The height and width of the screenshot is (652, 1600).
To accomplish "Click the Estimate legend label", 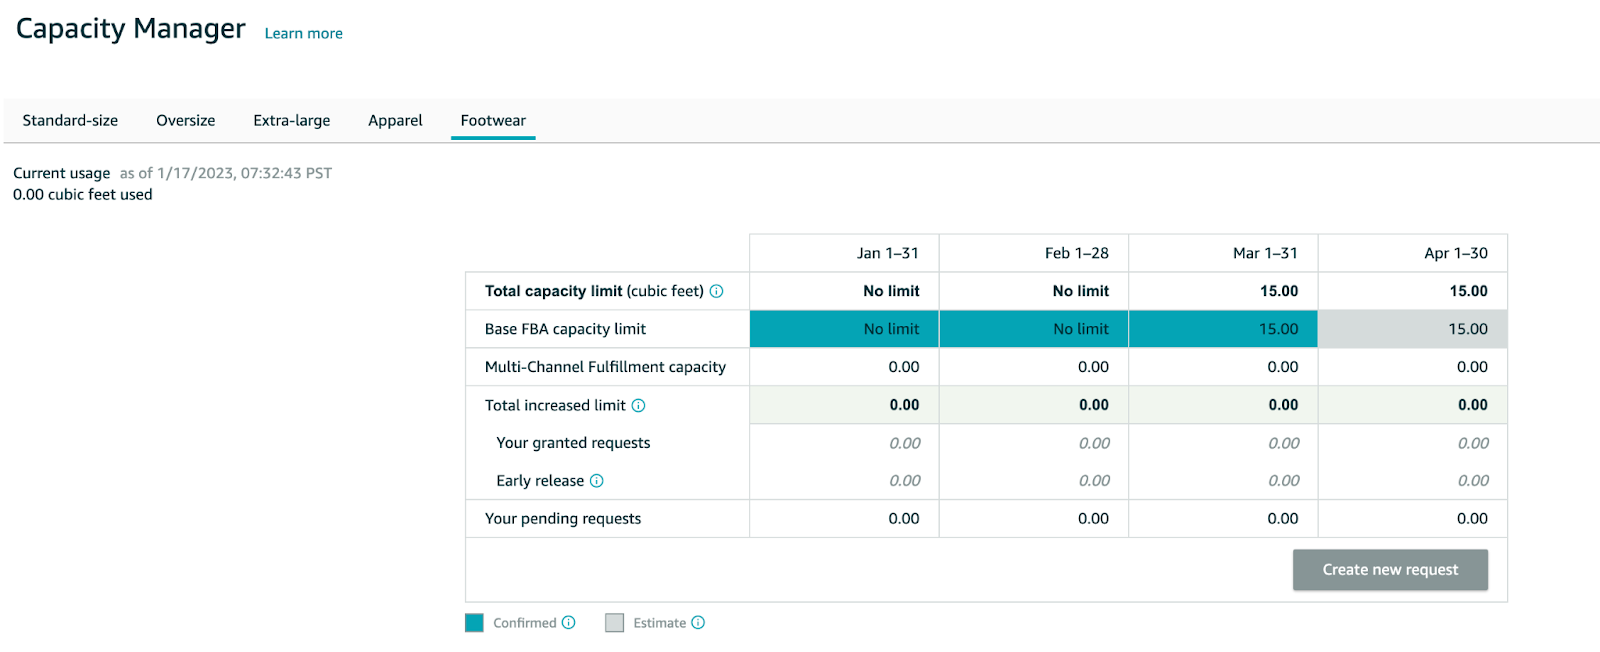I will (659, 623).
